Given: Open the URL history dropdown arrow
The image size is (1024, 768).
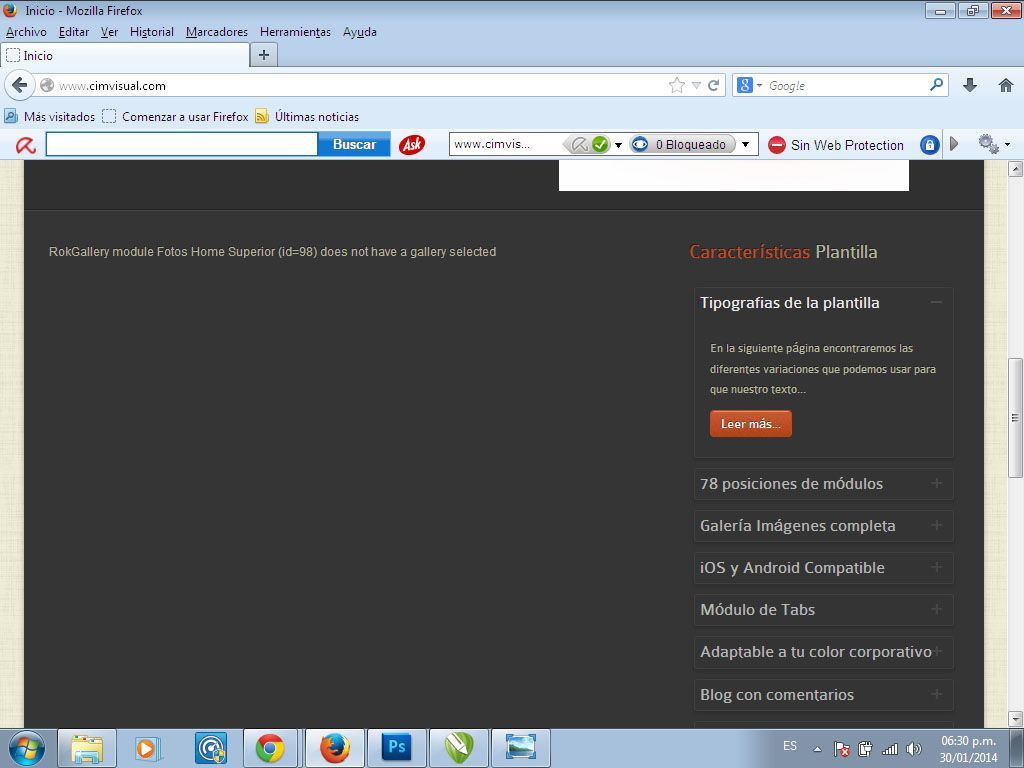Looking at the screenshot, I should 696,86.
